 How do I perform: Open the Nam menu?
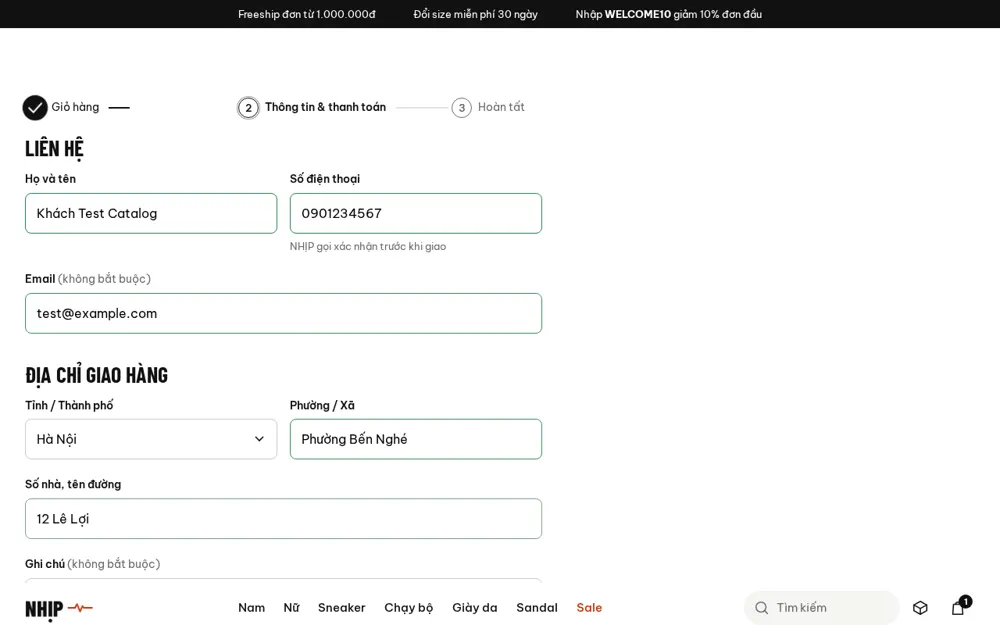click(x=251, y=607)
